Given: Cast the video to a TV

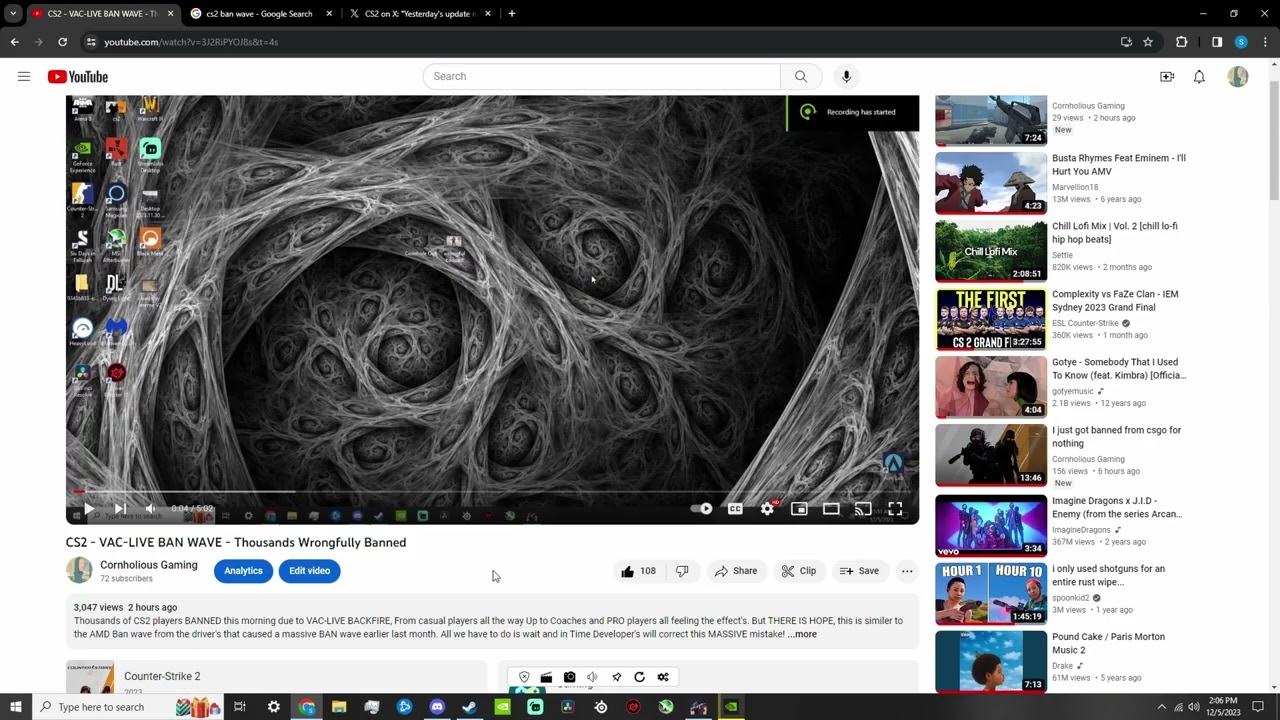Looking at the screenshot, I should tap(863, 509).
